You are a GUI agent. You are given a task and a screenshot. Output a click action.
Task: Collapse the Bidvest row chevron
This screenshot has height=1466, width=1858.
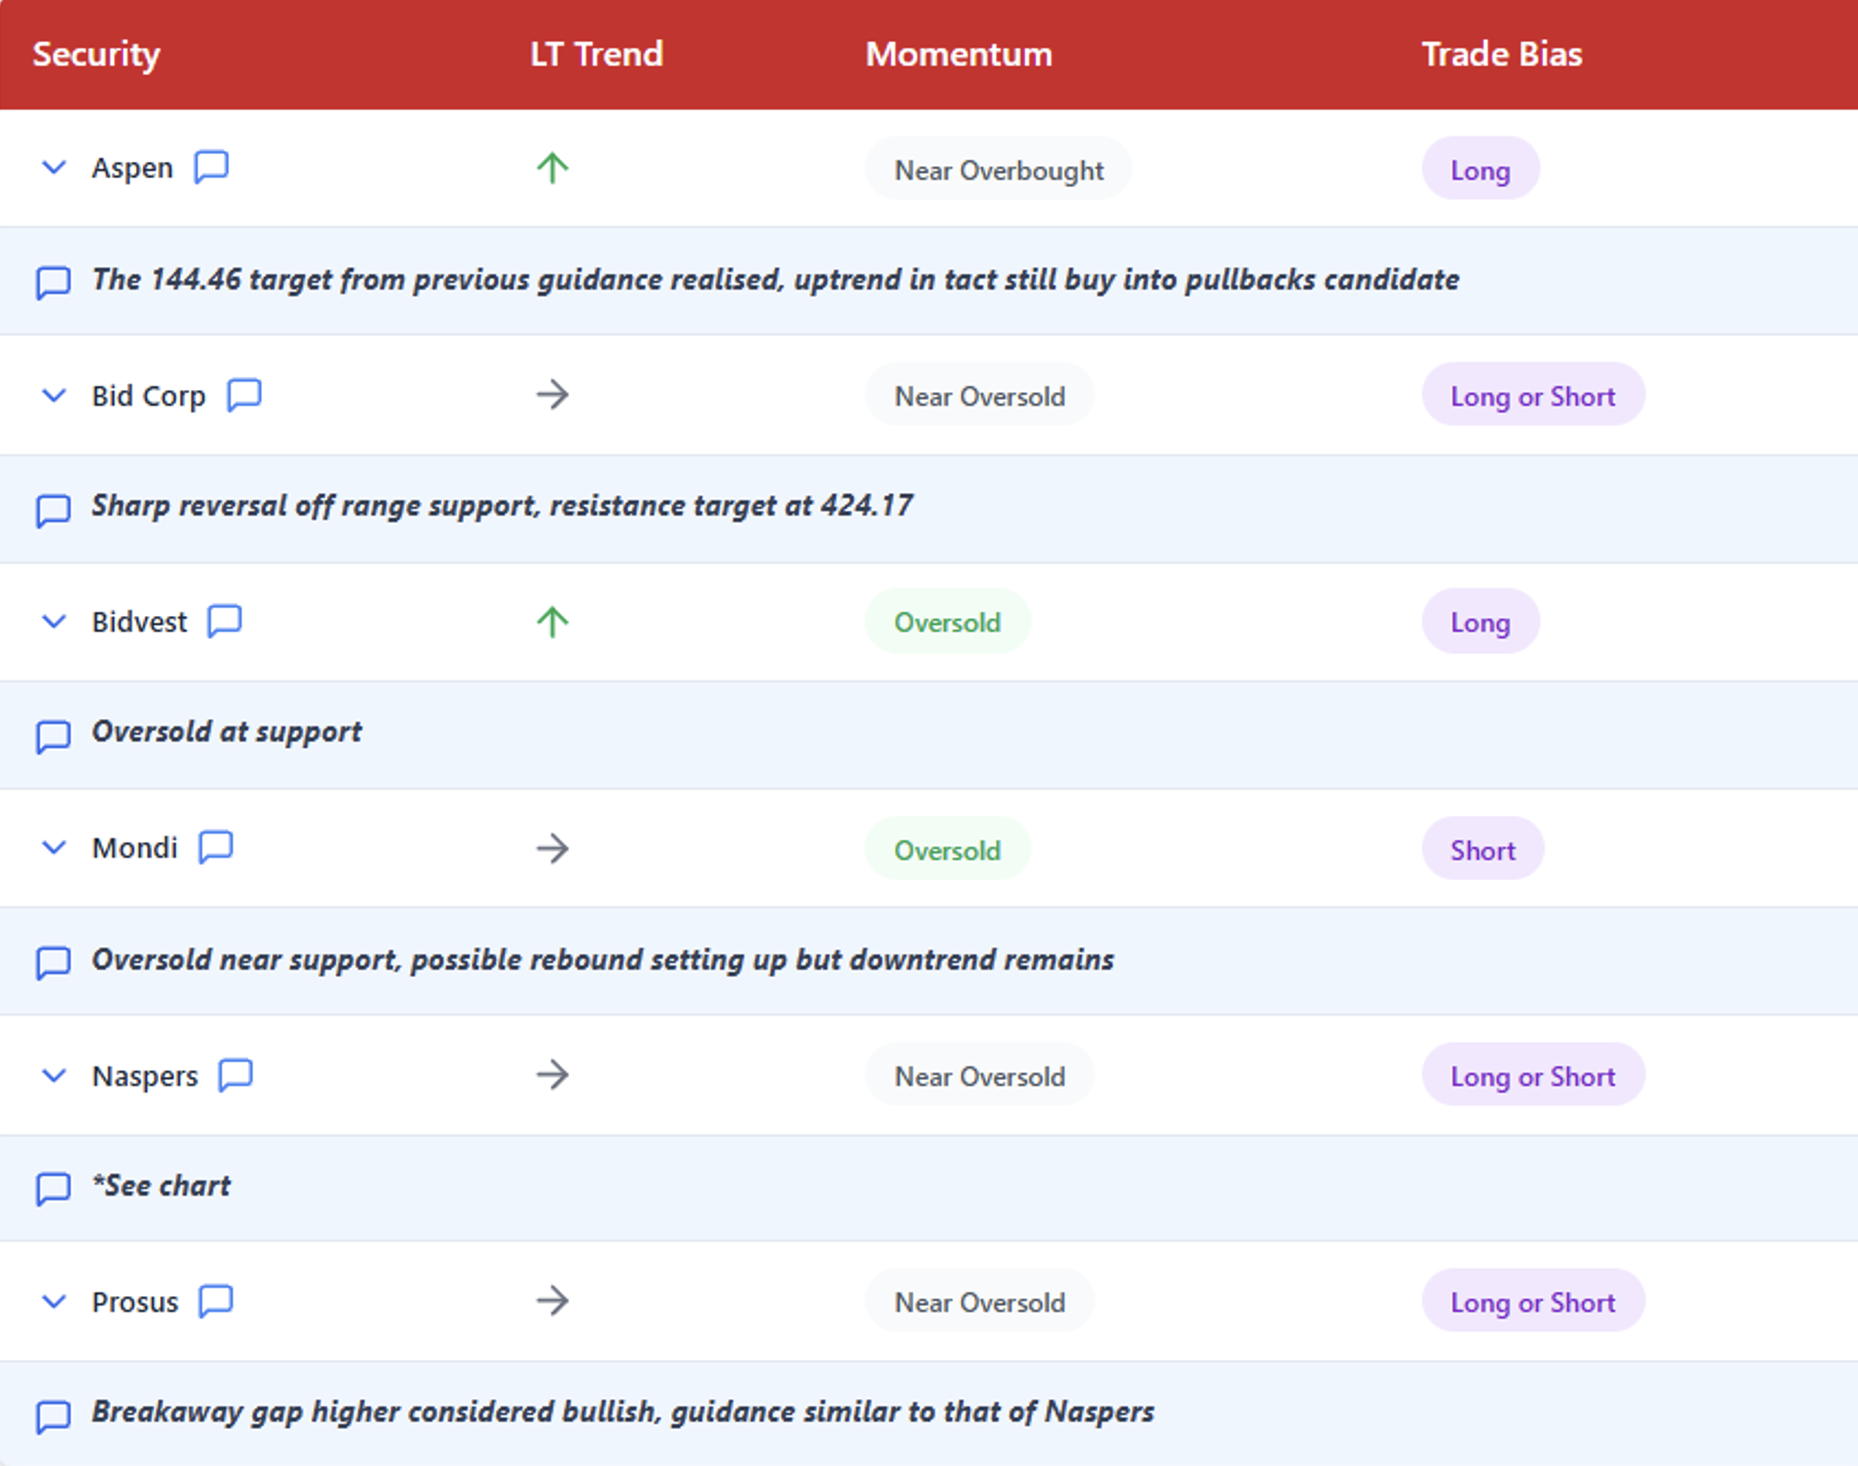54,622
